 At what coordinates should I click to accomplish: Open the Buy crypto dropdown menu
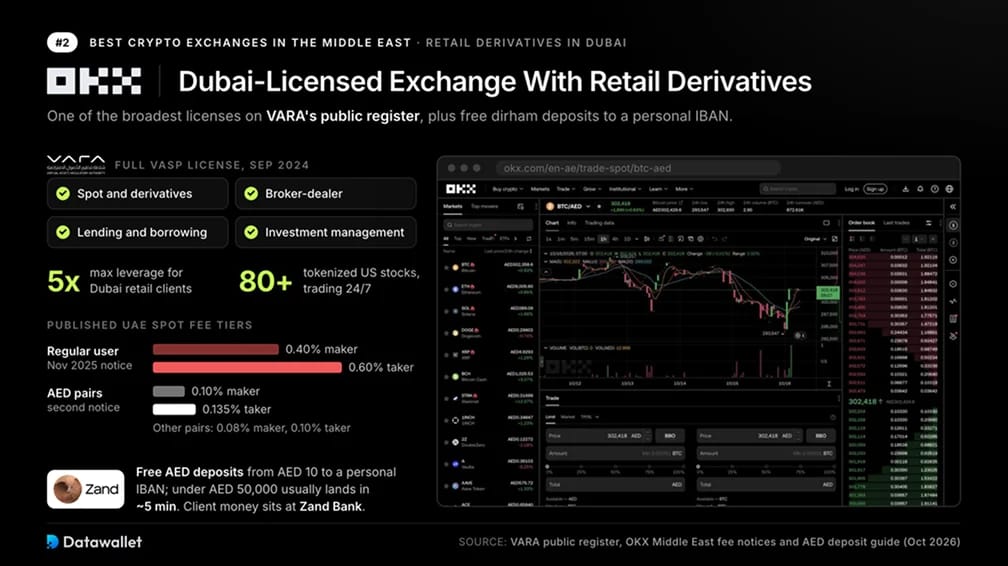508,189
